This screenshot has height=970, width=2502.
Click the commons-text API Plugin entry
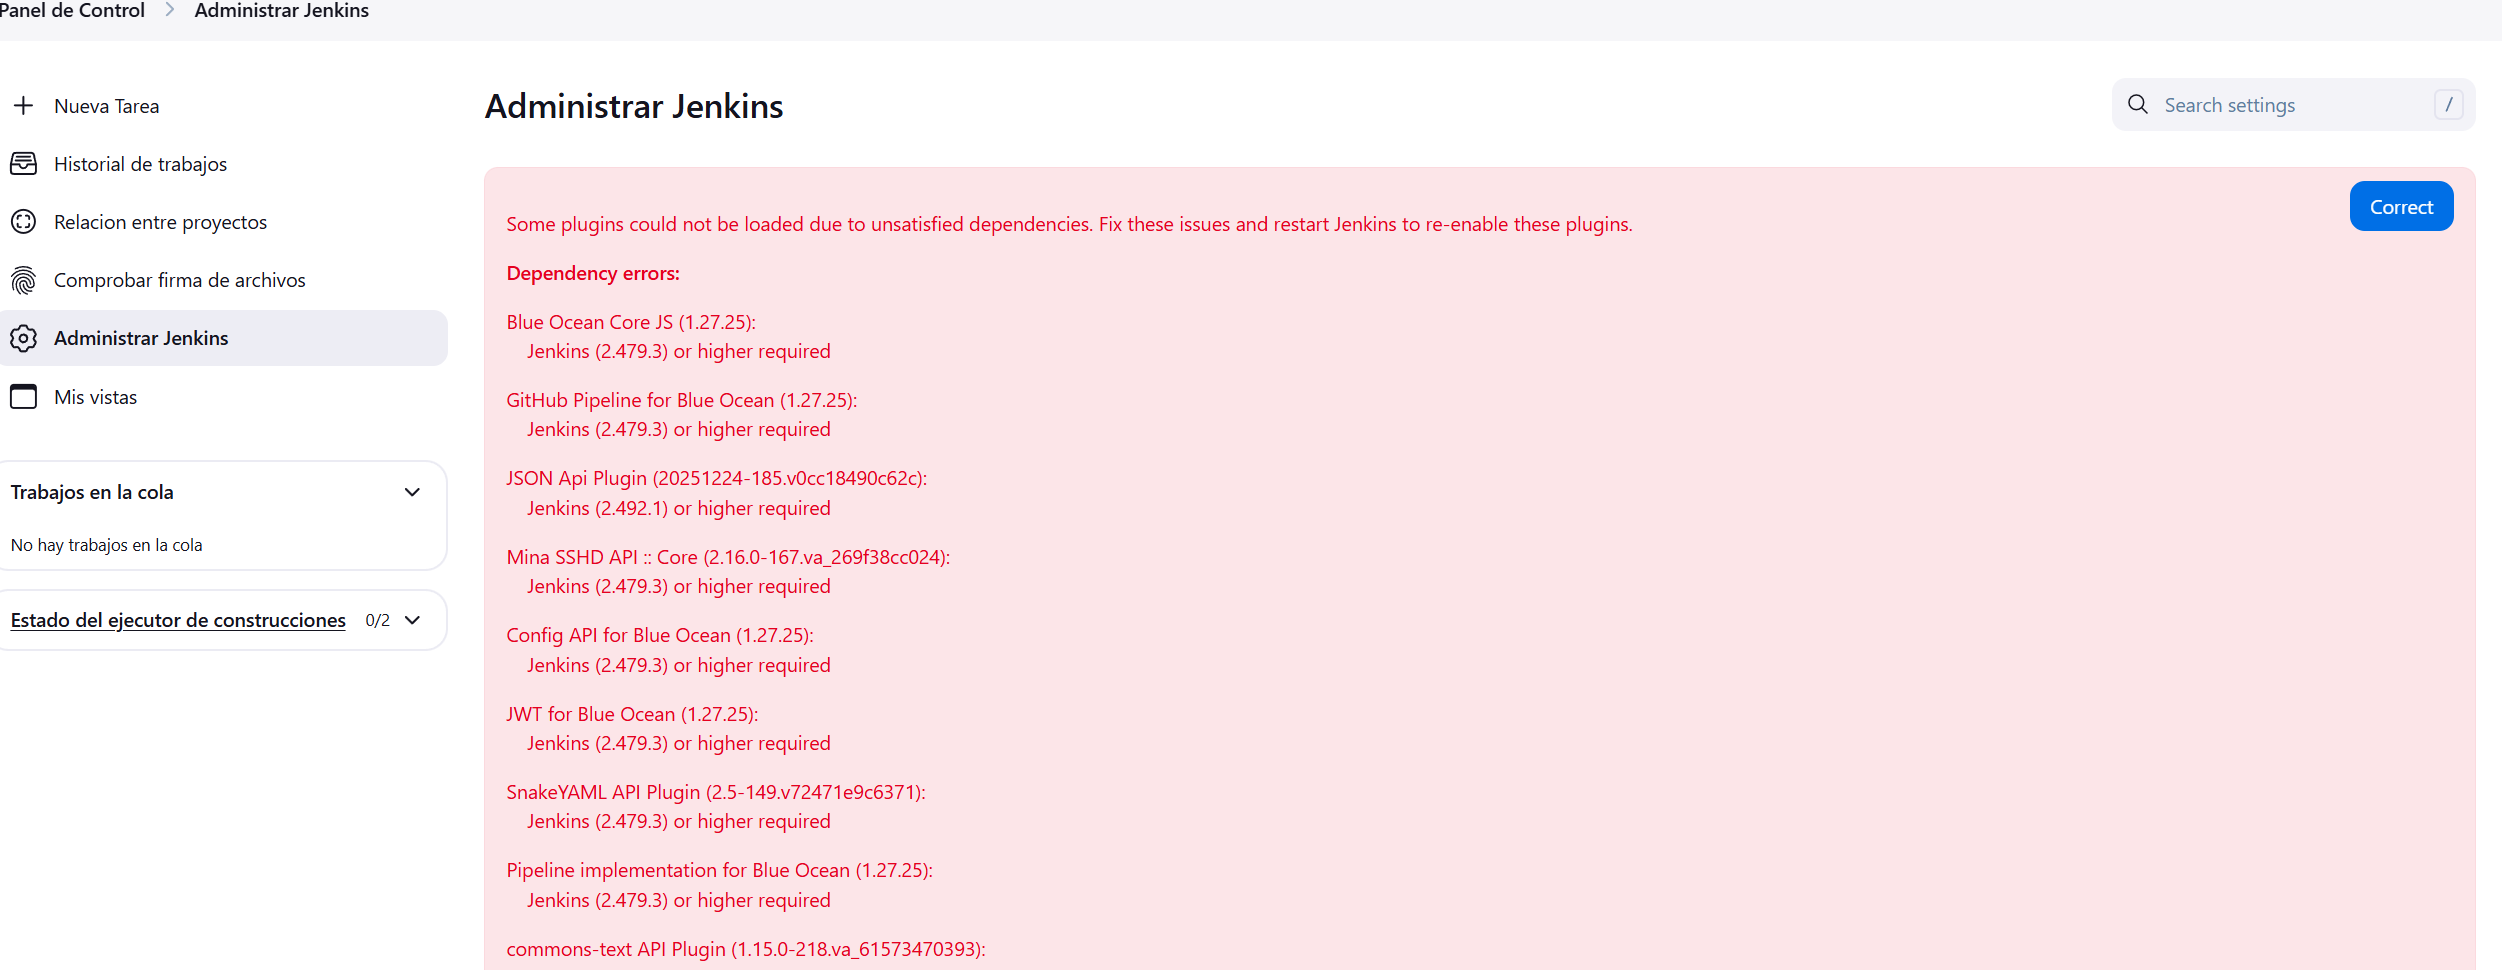tap(746, 949)
